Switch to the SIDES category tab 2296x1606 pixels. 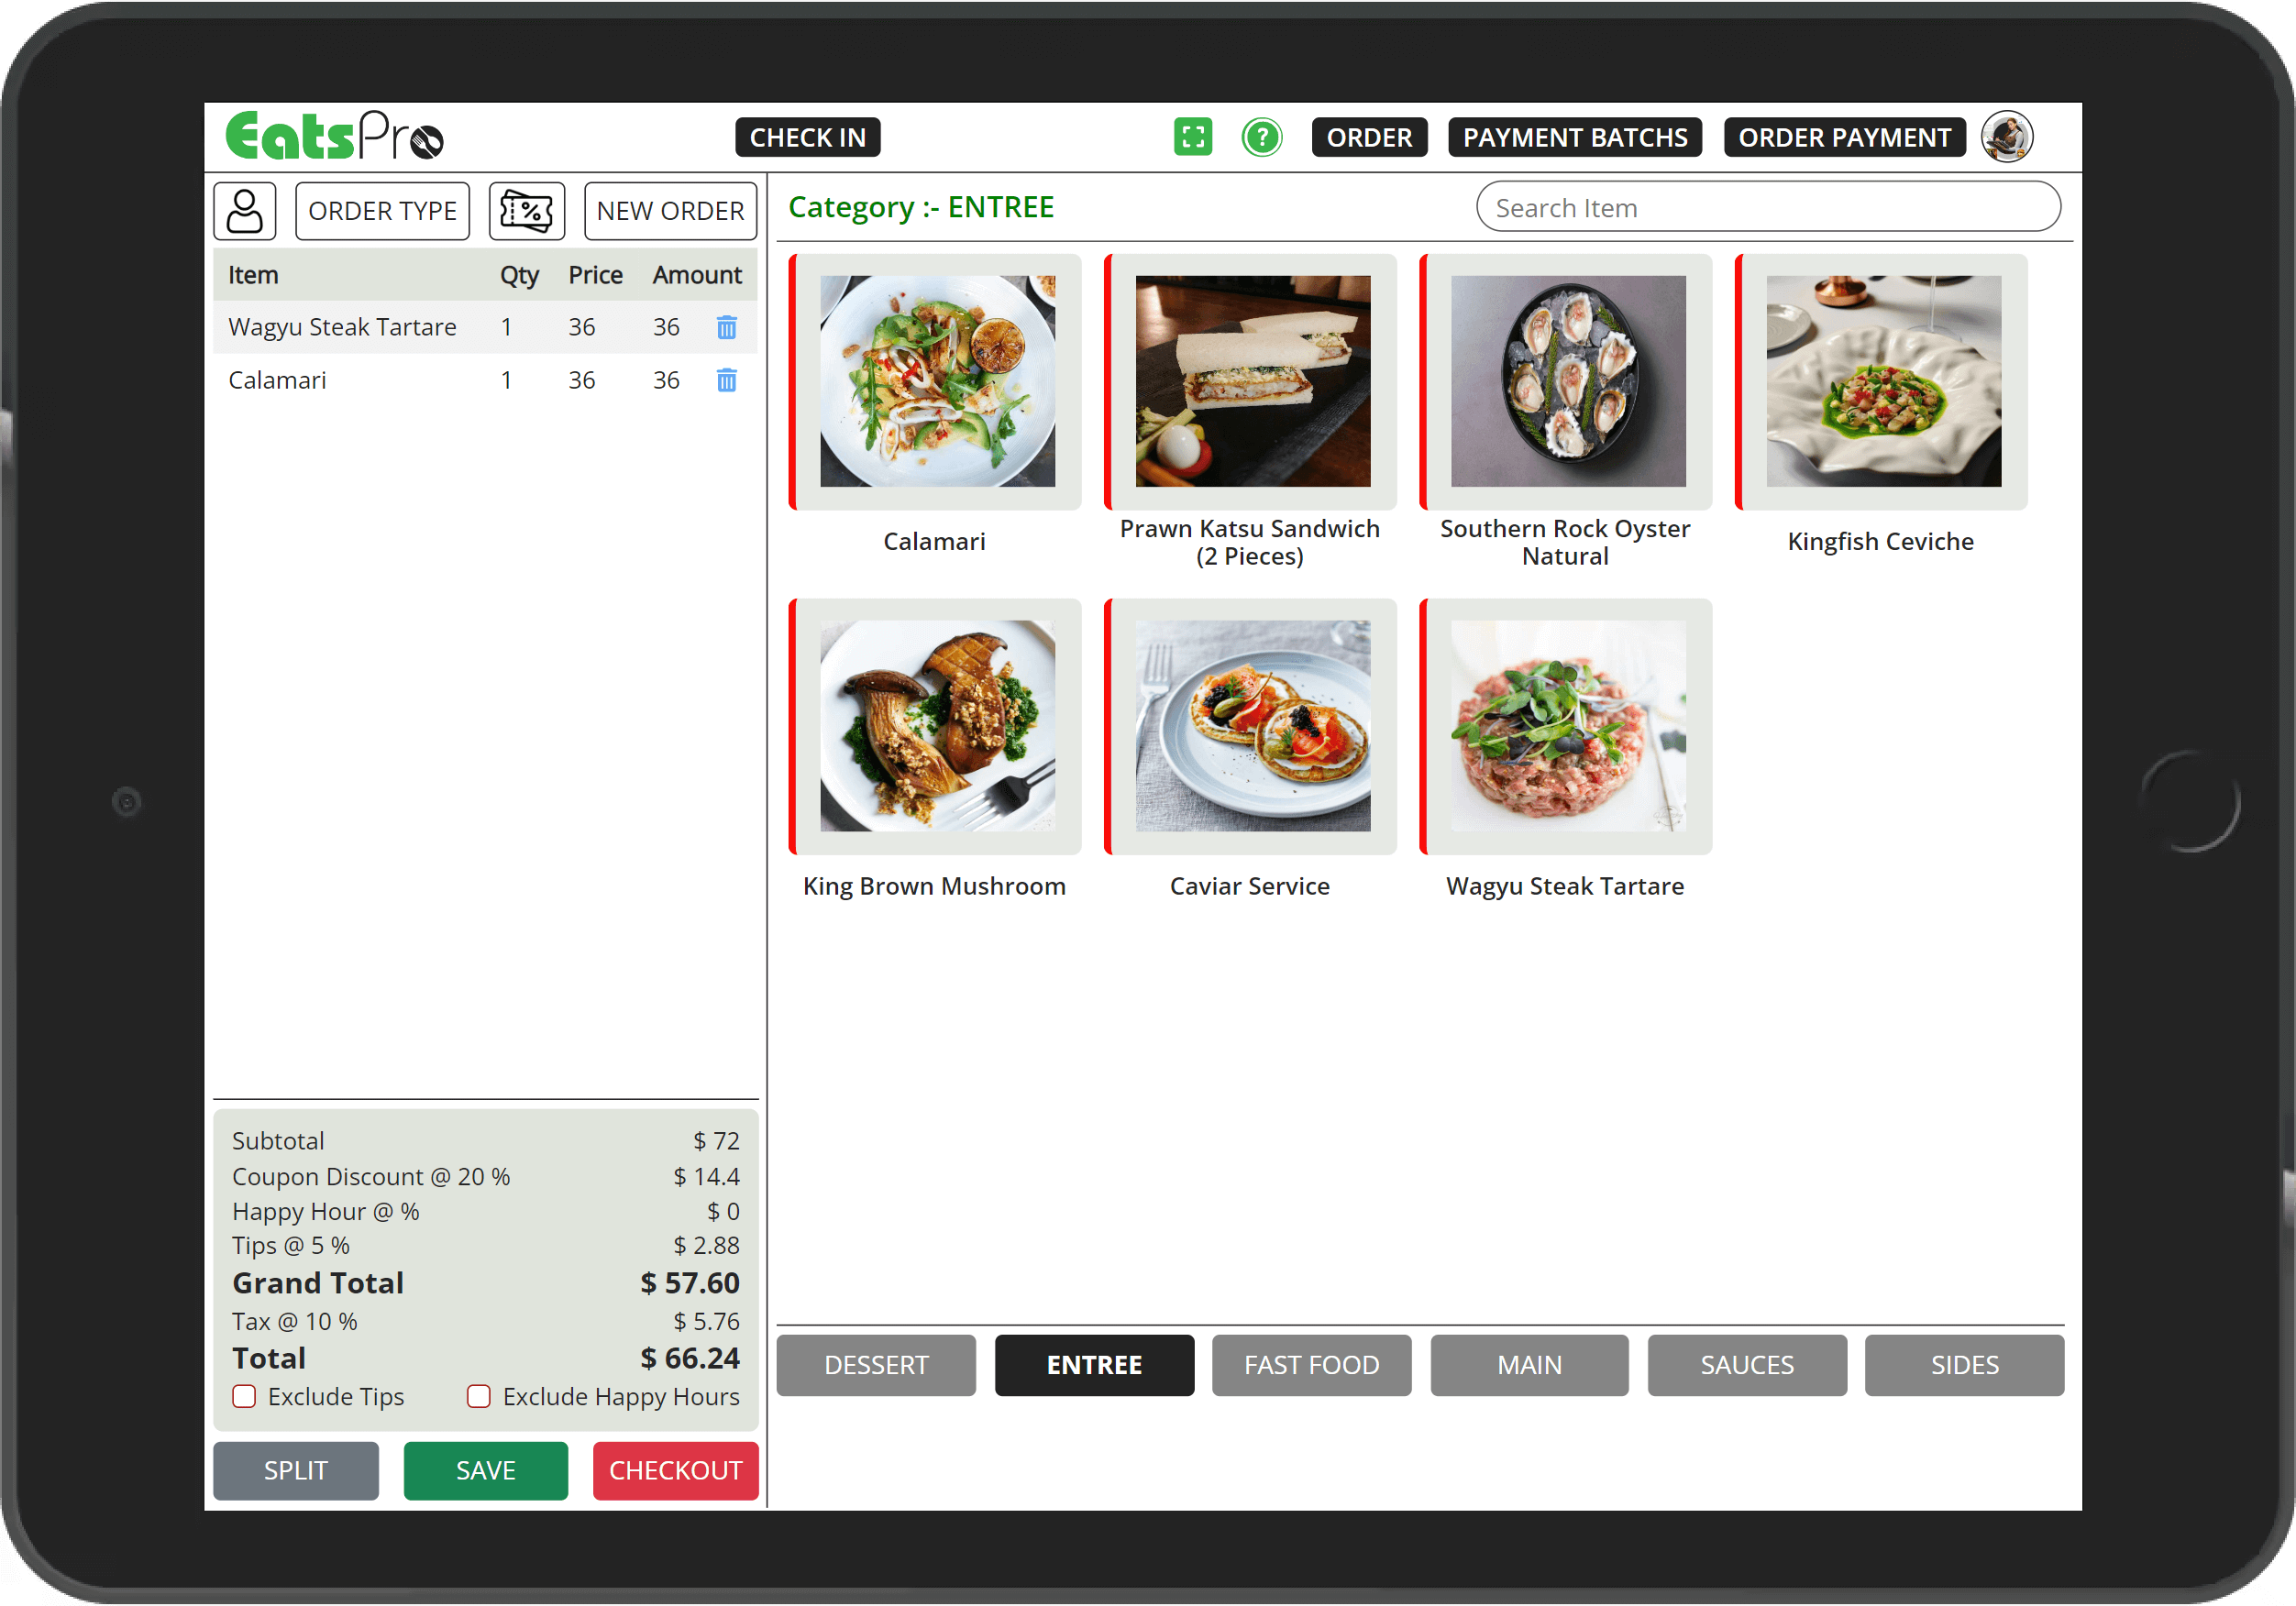click(x=1964, y=1365)
